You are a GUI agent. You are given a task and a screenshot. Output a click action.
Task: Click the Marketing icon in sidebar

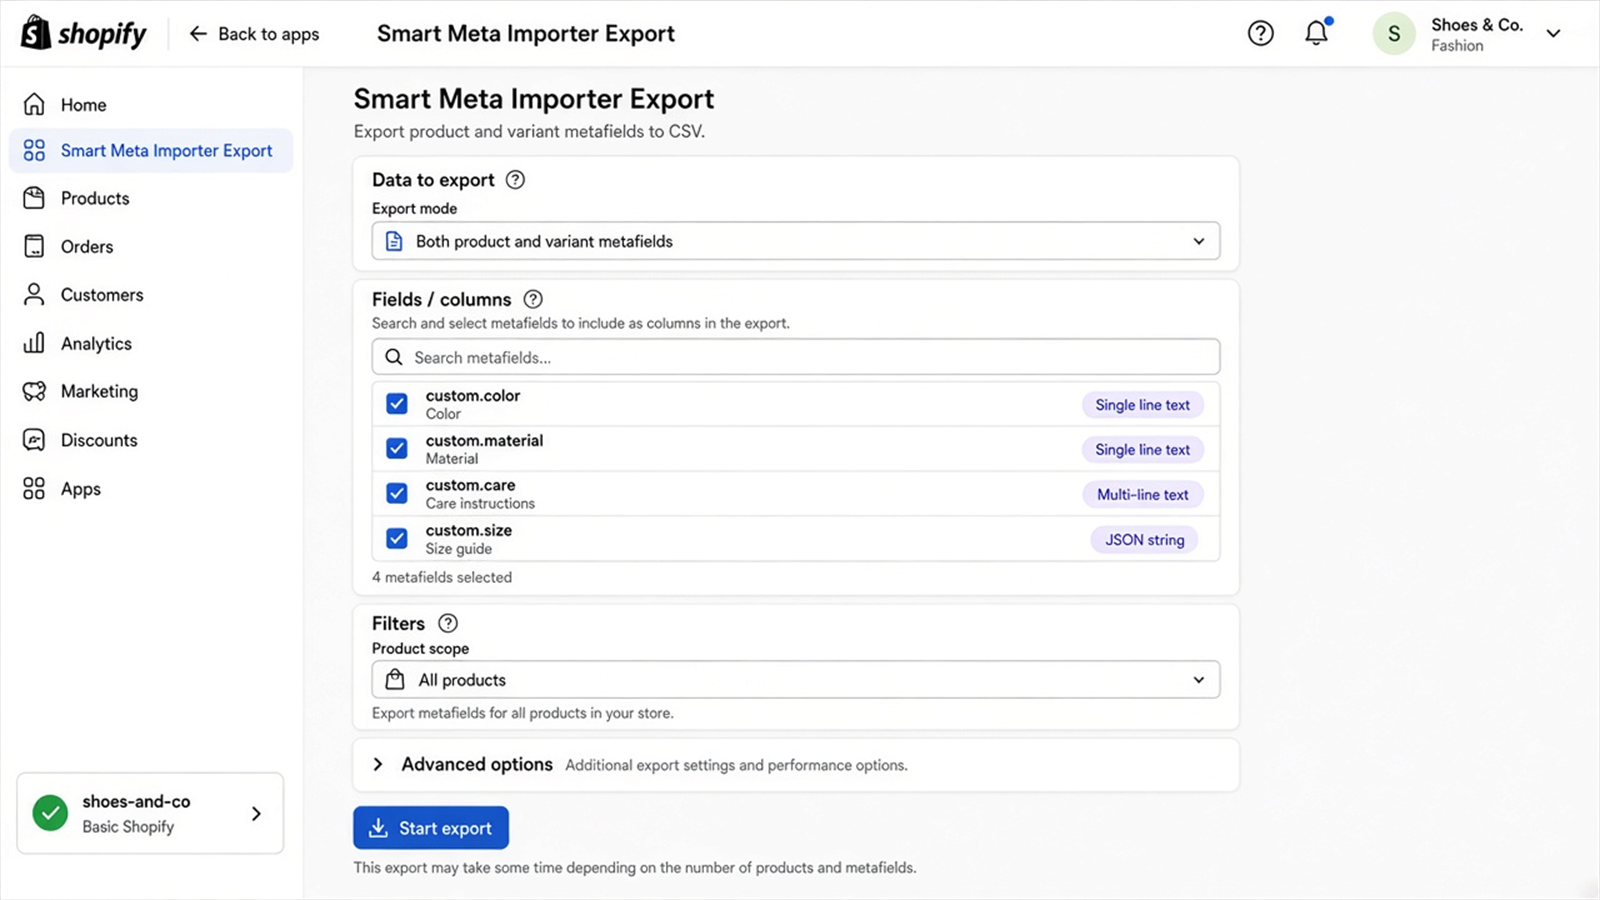click(34, 391)
